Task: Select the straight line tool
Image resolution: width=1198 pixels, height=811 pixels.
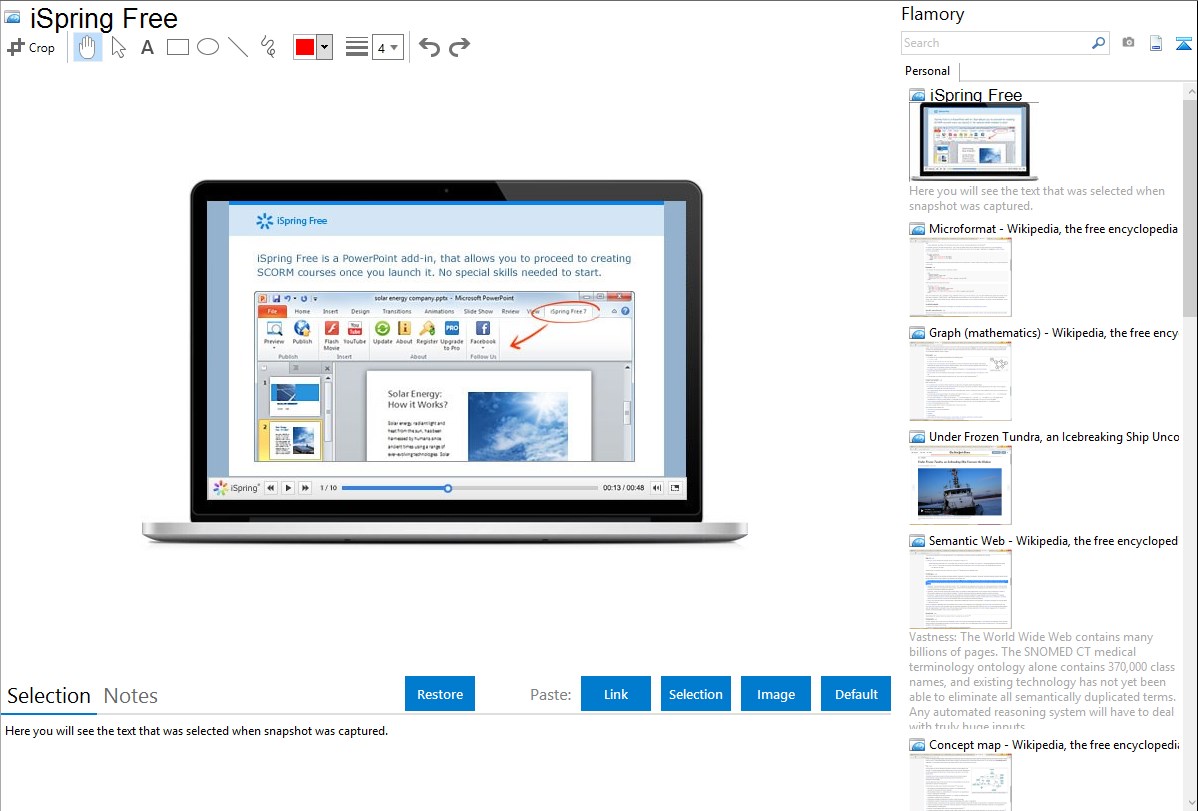Action: point(238,47)
